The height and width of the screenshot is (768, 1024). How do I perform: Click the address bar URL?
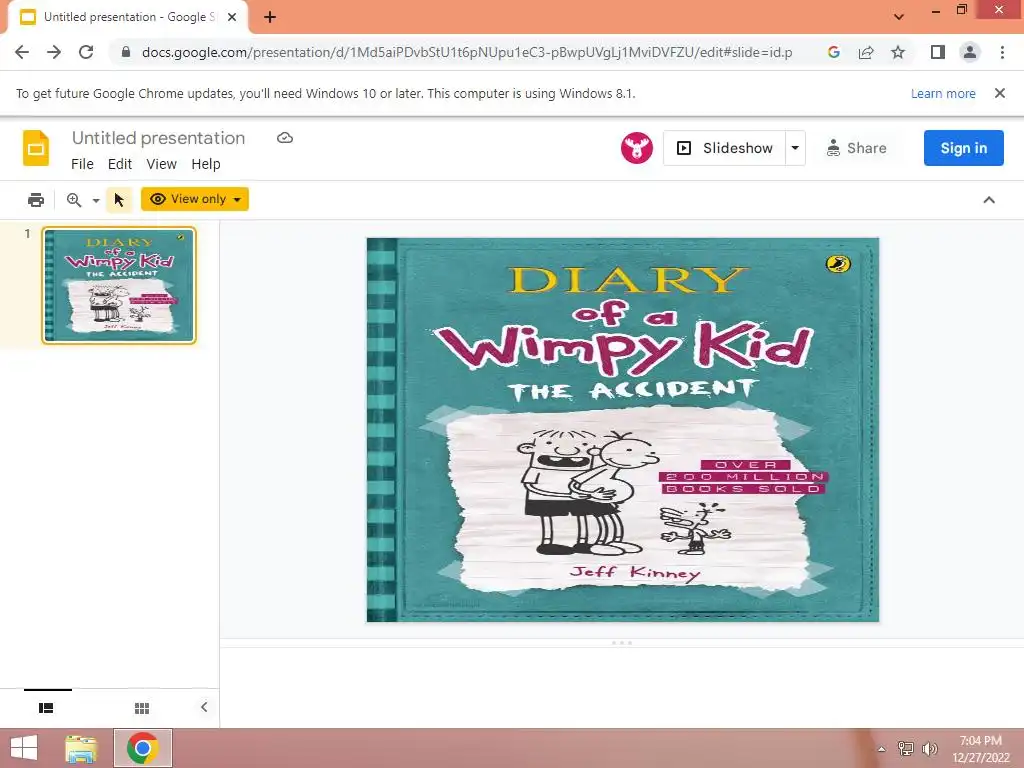point(467,52)
